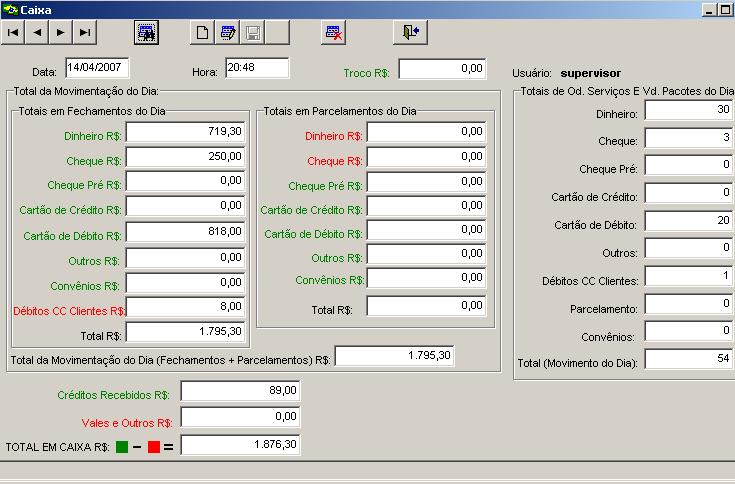This screenshot has width=735, height=484.
Task: Click the delete record icon with red X
Action: click(x=334, y=32)
